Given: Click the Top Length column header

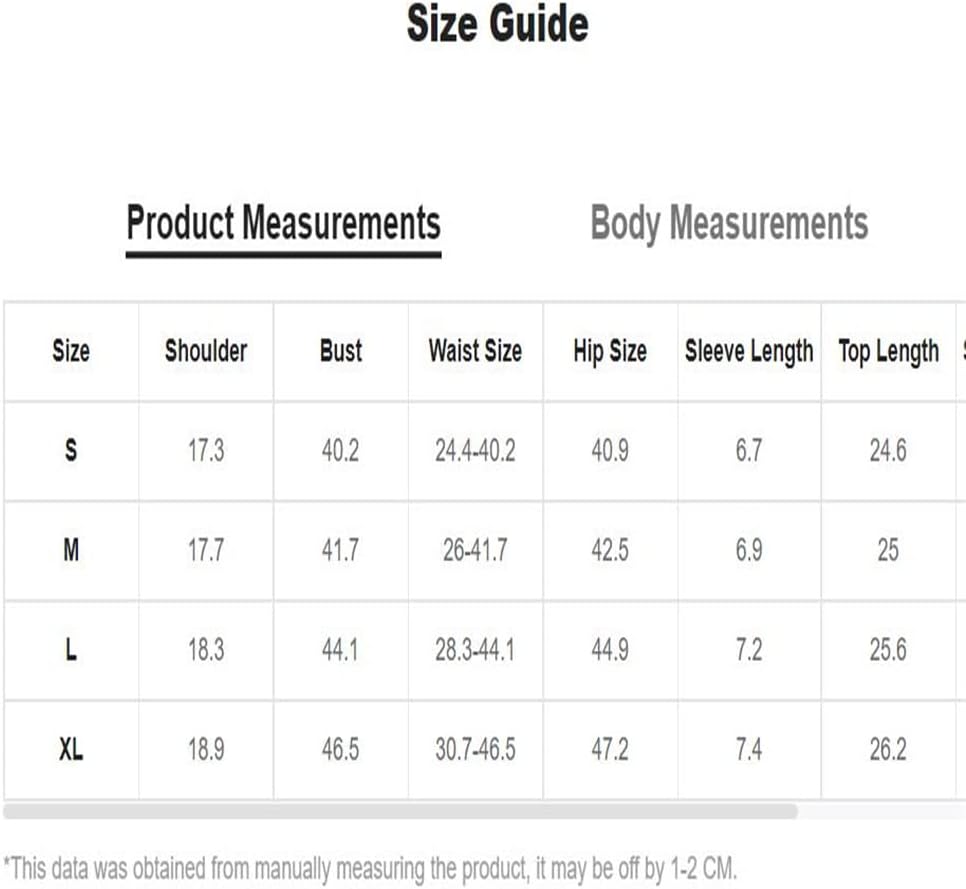Looking at the screenshot, I should [888, 351].
